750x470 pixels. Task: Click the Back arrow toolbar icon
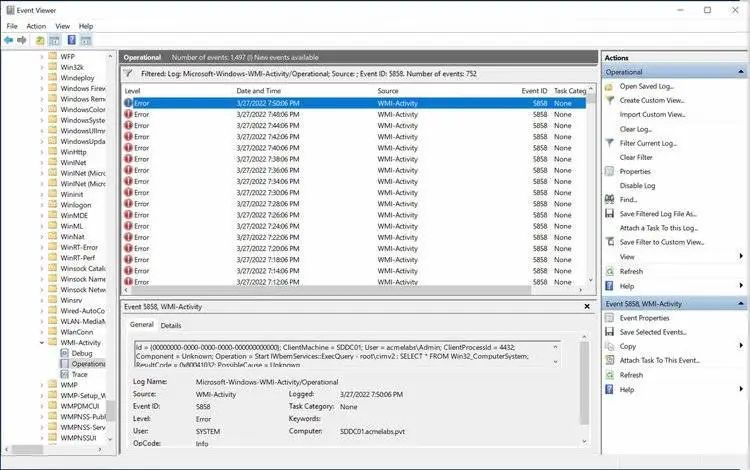(x=9, y=40)
